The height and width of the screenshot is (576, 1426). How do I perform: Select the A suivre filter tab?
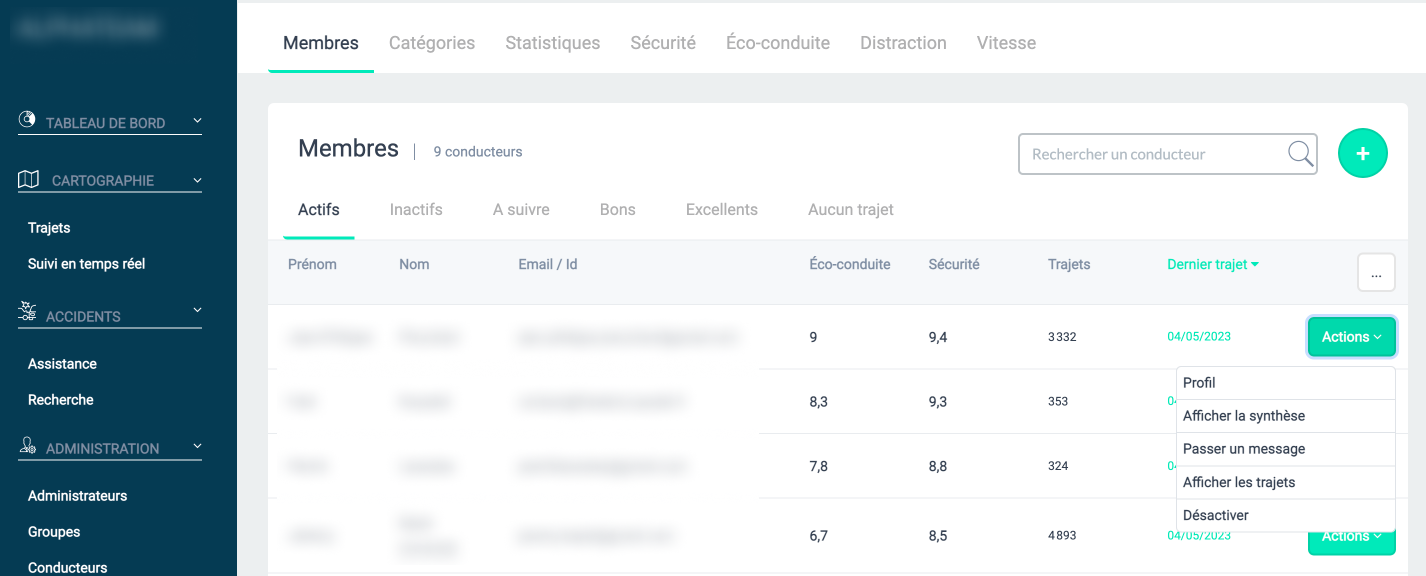coord(521,210)
